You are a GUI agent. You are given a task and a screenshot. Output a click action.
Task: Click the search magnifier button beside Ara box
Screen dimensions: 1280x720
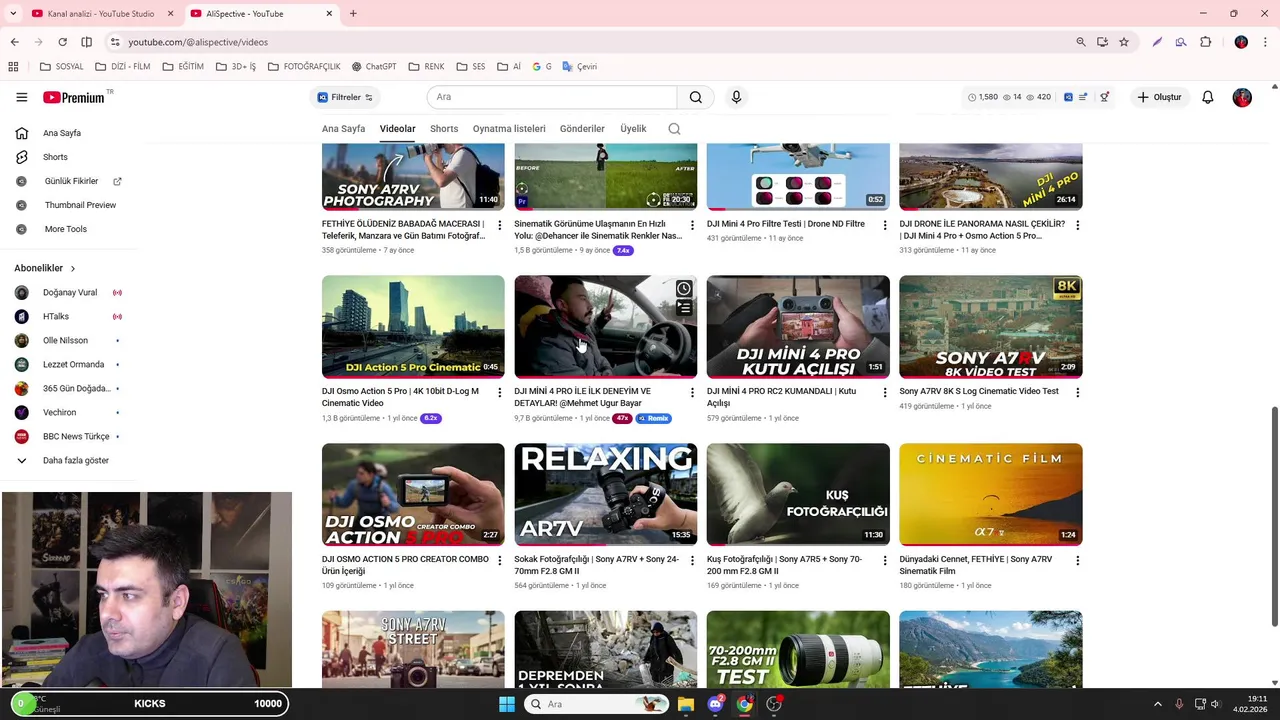click(x=696, y=97)
